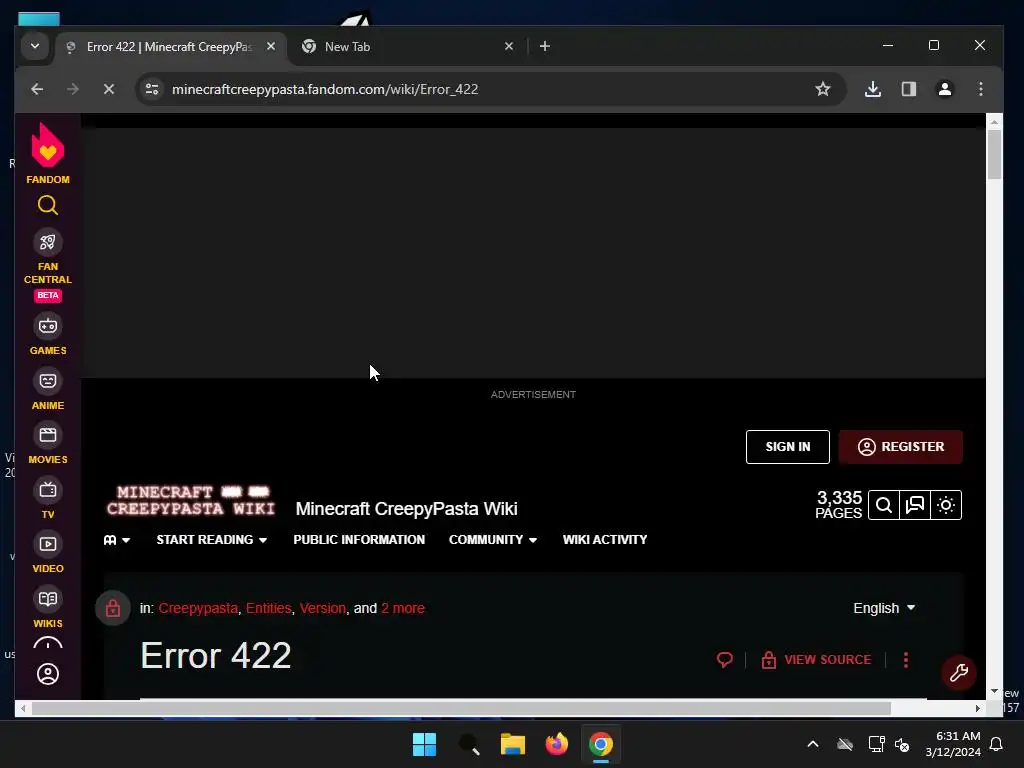Open Fan Central rocket icon
This screenshot has height=768, width=1024.
coord(48,242)
